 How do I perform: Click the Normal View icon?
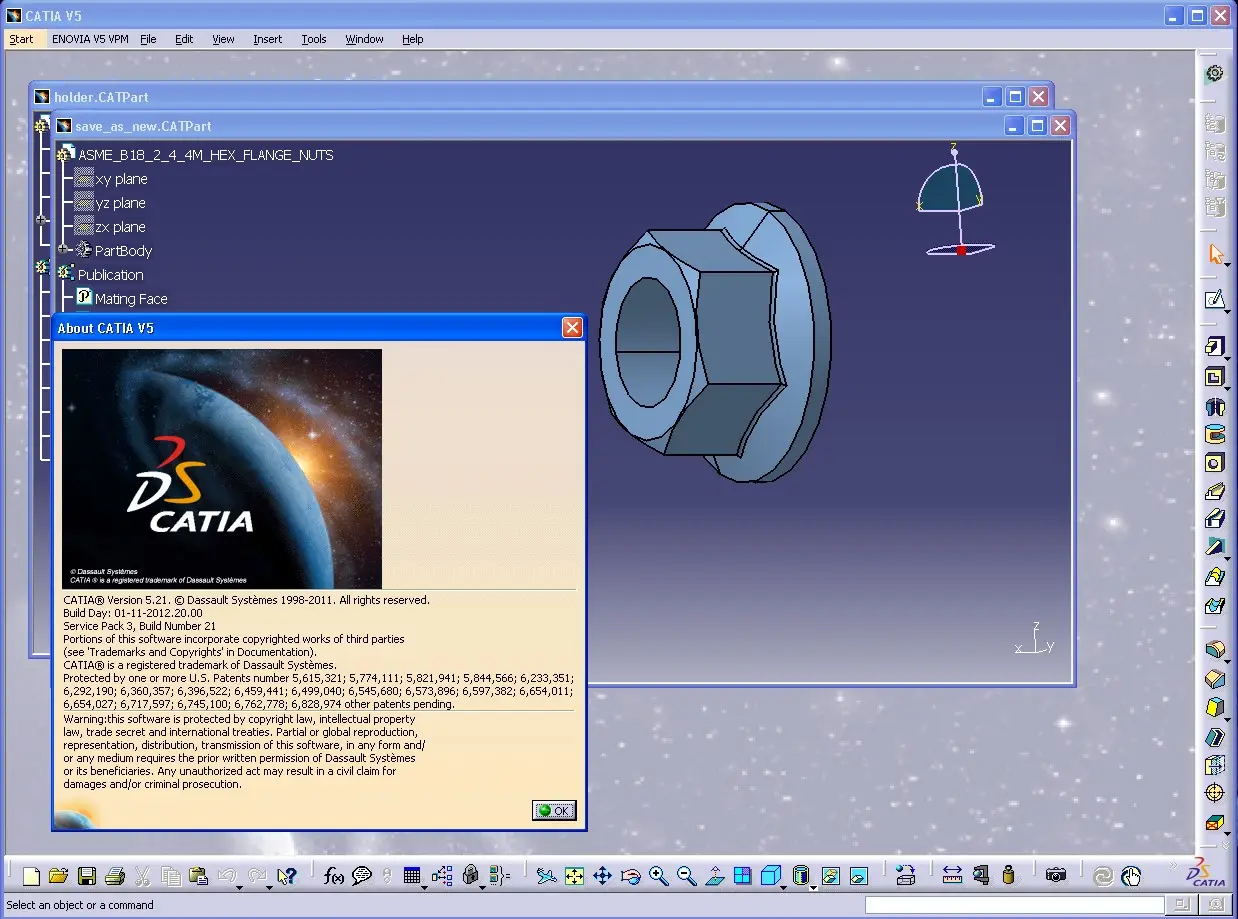[714, 876]
